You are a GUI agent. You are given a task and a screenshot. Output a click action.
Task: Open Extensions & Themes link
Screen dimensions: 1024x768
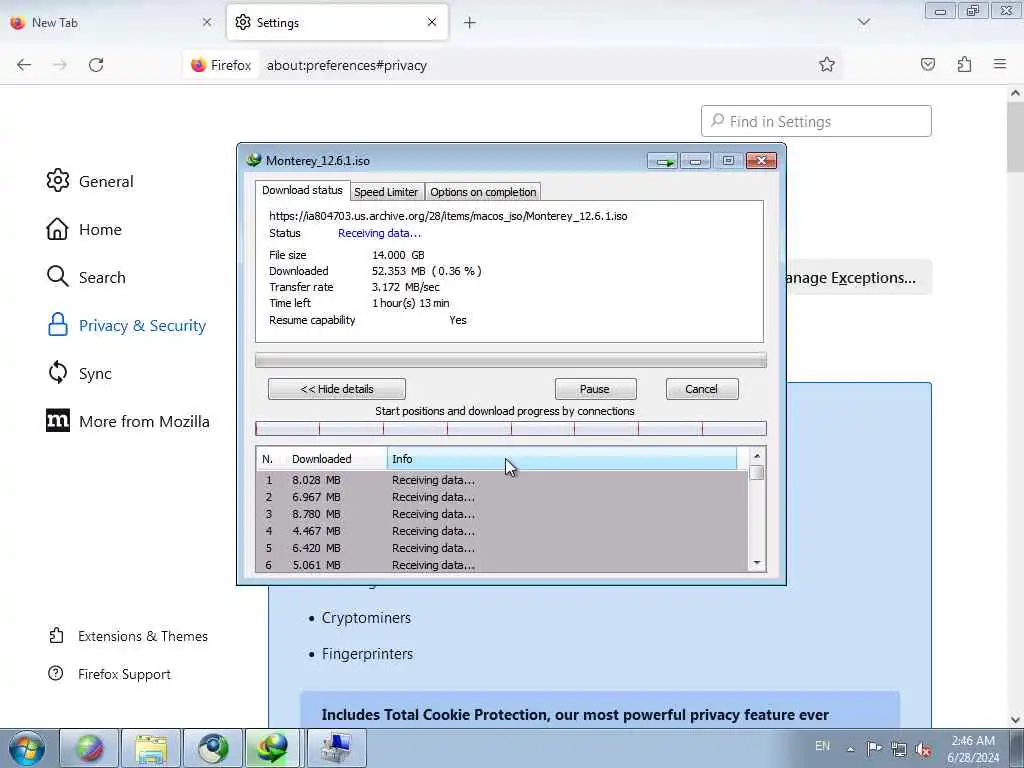click(129, 636)
